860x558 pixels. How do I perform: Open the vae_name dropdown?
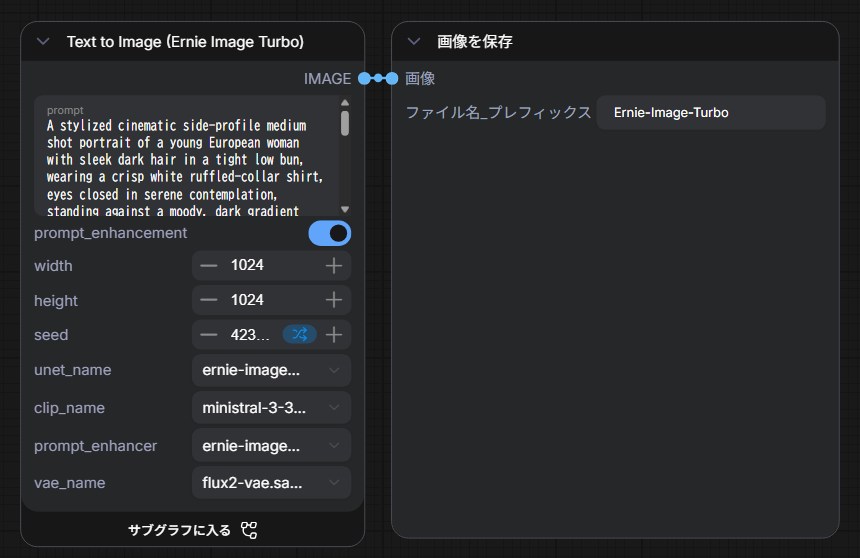pos(271,483)
